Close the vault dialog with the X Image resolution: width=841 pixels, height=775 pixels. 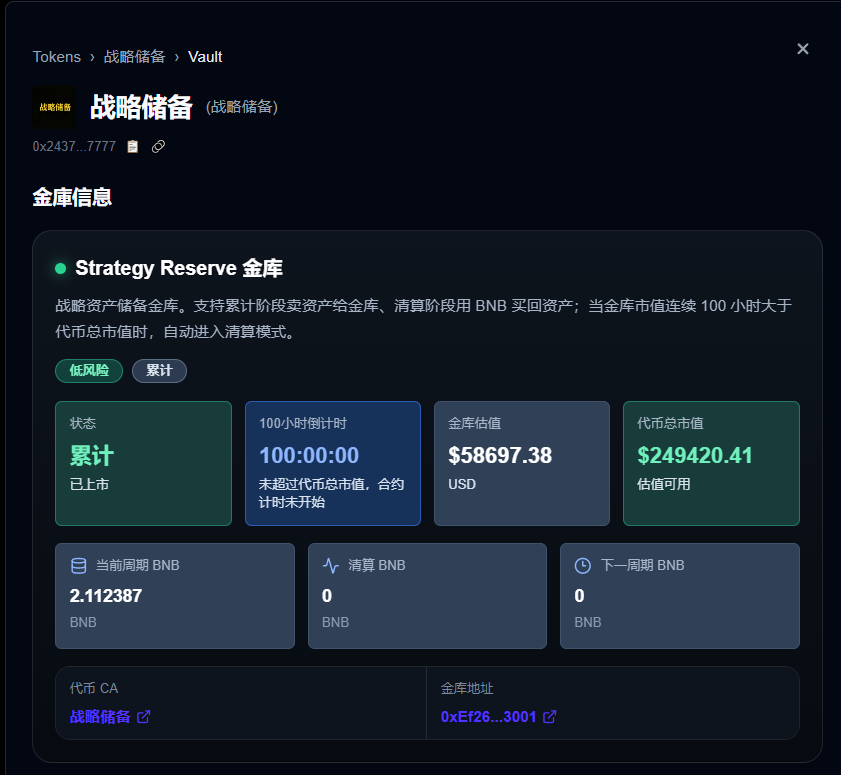[802, 49]
